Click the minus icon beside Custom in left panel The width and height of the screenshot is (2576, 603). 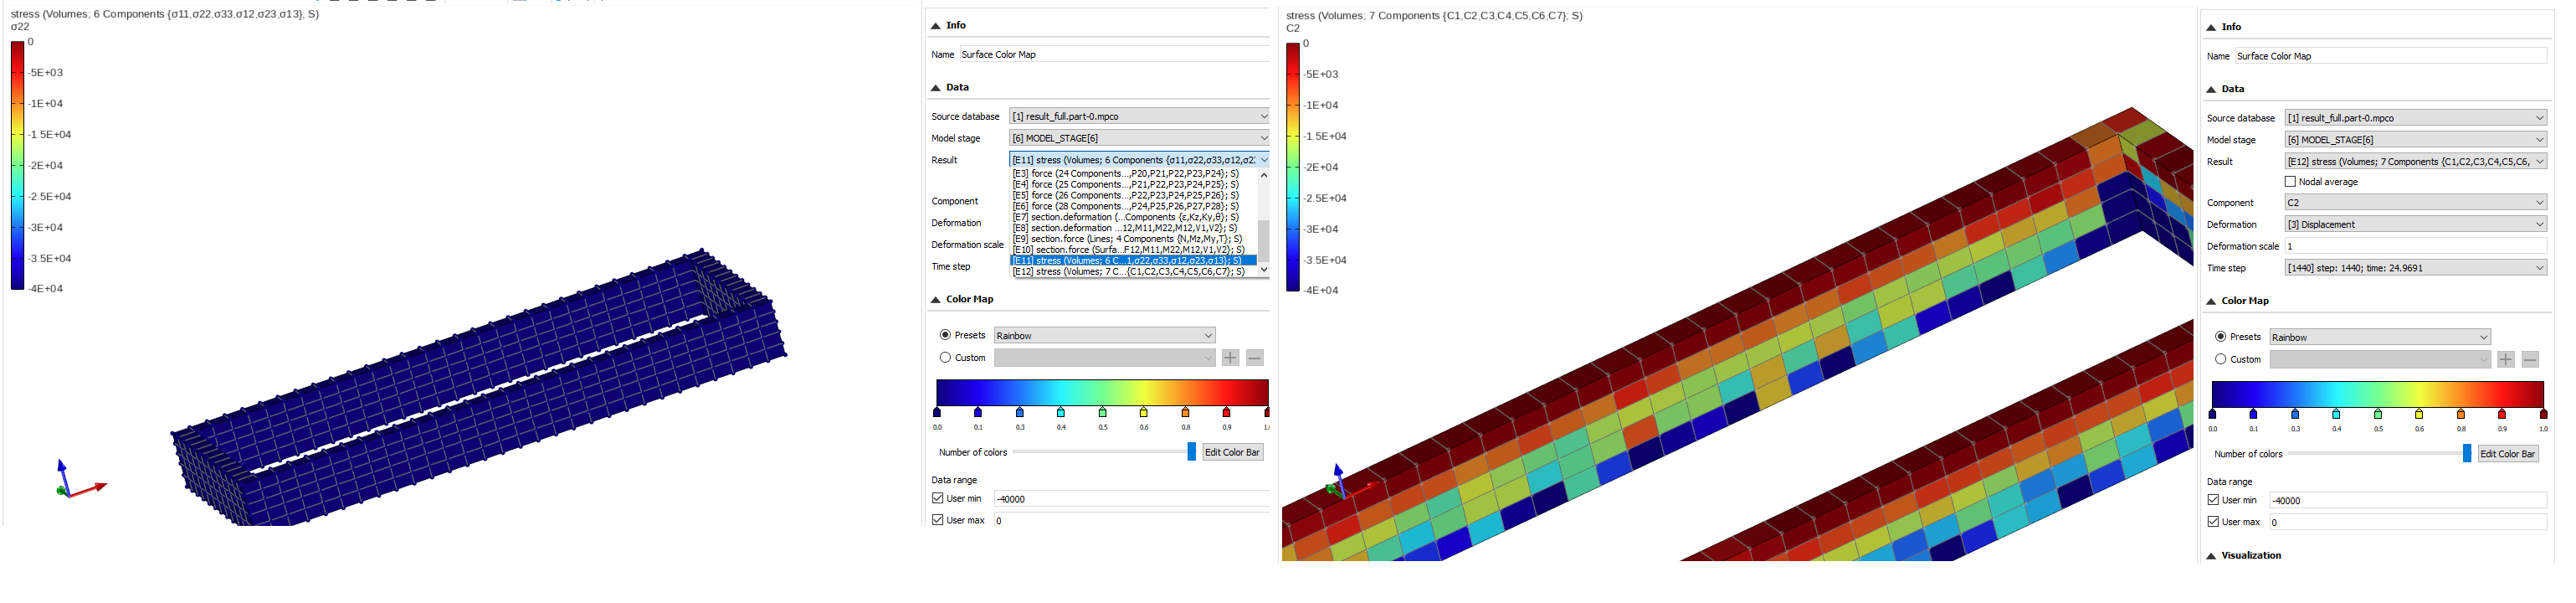(x=1255, y=358)
